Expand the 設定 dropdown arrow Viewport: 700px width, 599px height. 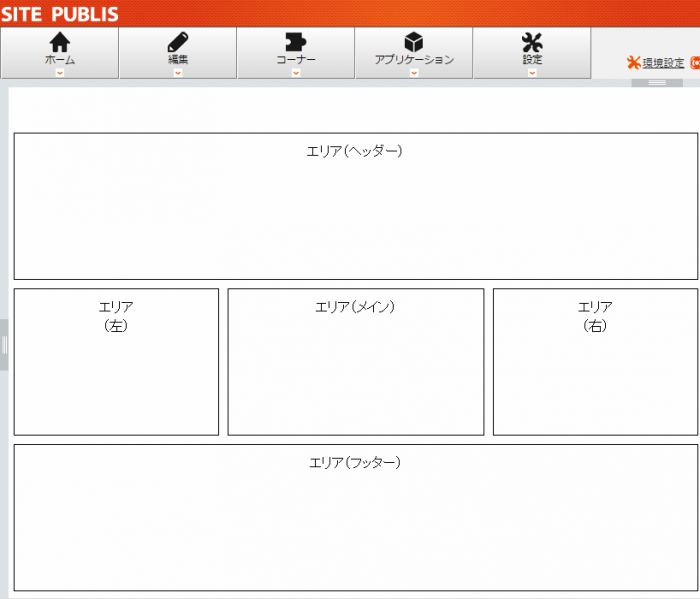click(532, 73)
